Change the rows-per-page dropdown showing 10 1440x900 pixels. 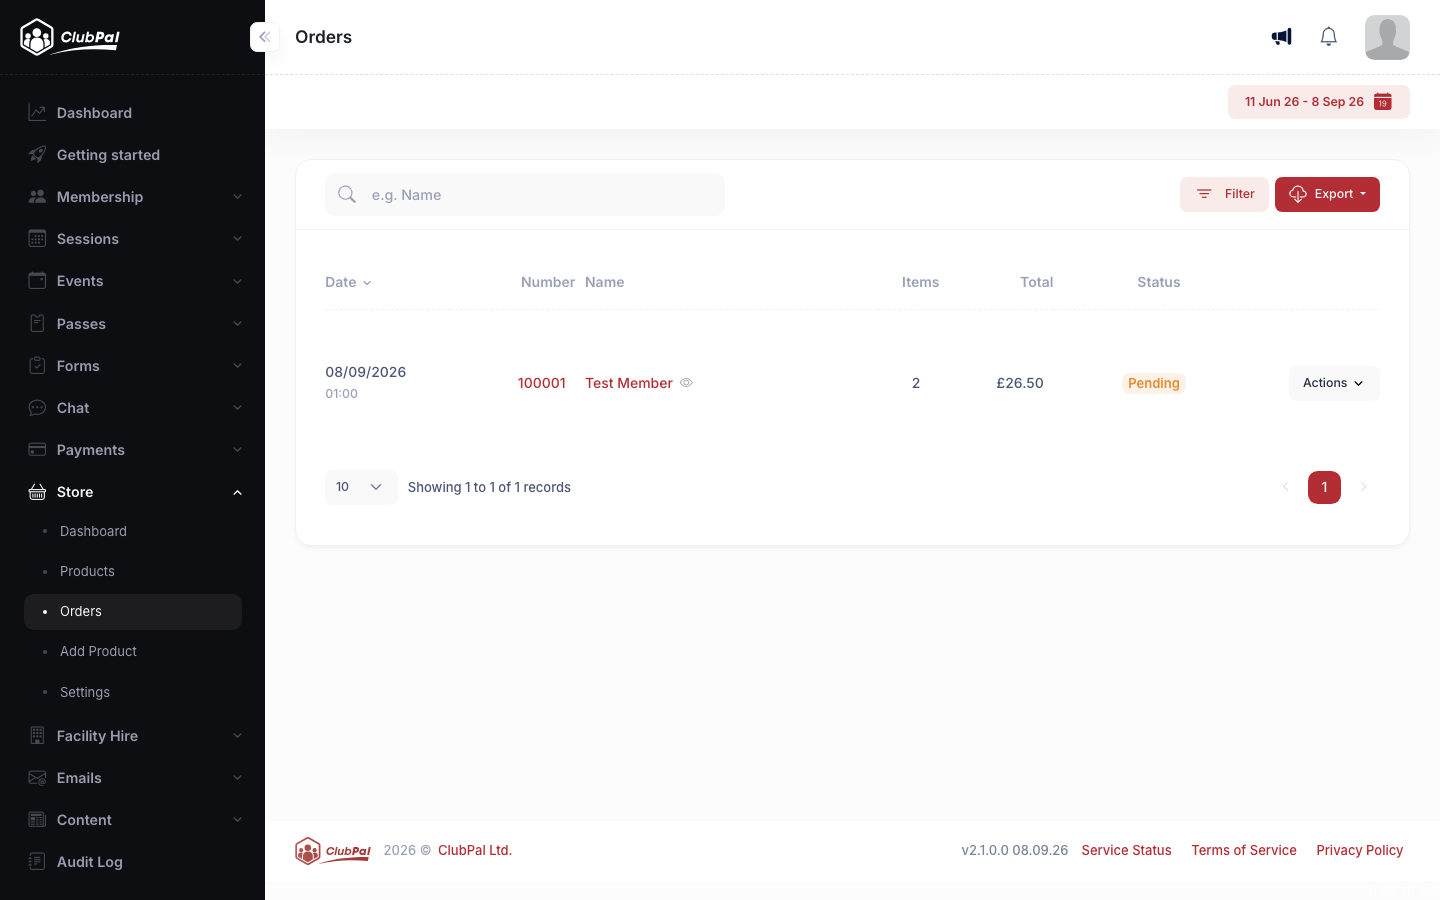[361, 487]
